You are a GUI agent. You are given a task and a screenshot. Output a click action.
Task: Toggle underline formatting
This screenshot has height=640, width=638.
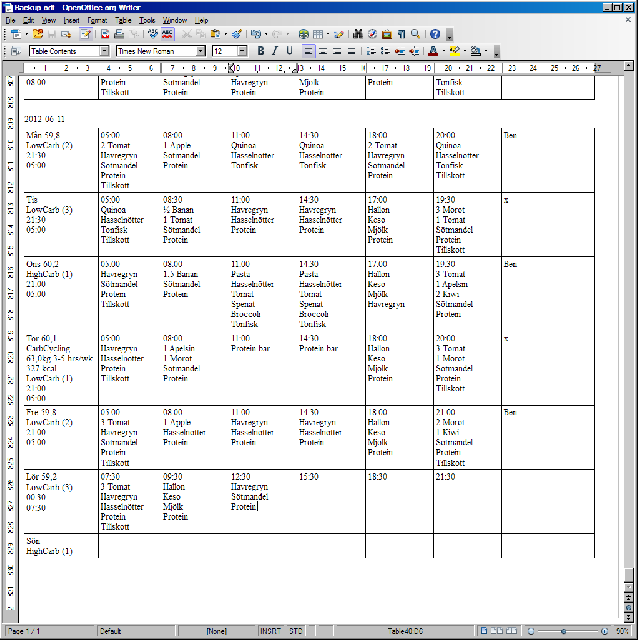pos(289,51)
